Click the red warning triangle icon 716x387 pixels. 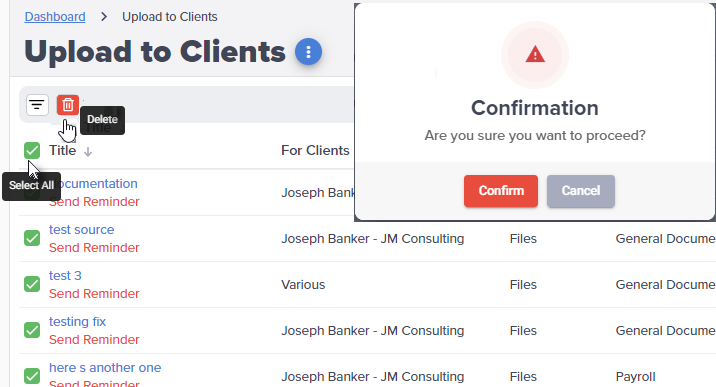pyautogui.click(x=535, y=55)
